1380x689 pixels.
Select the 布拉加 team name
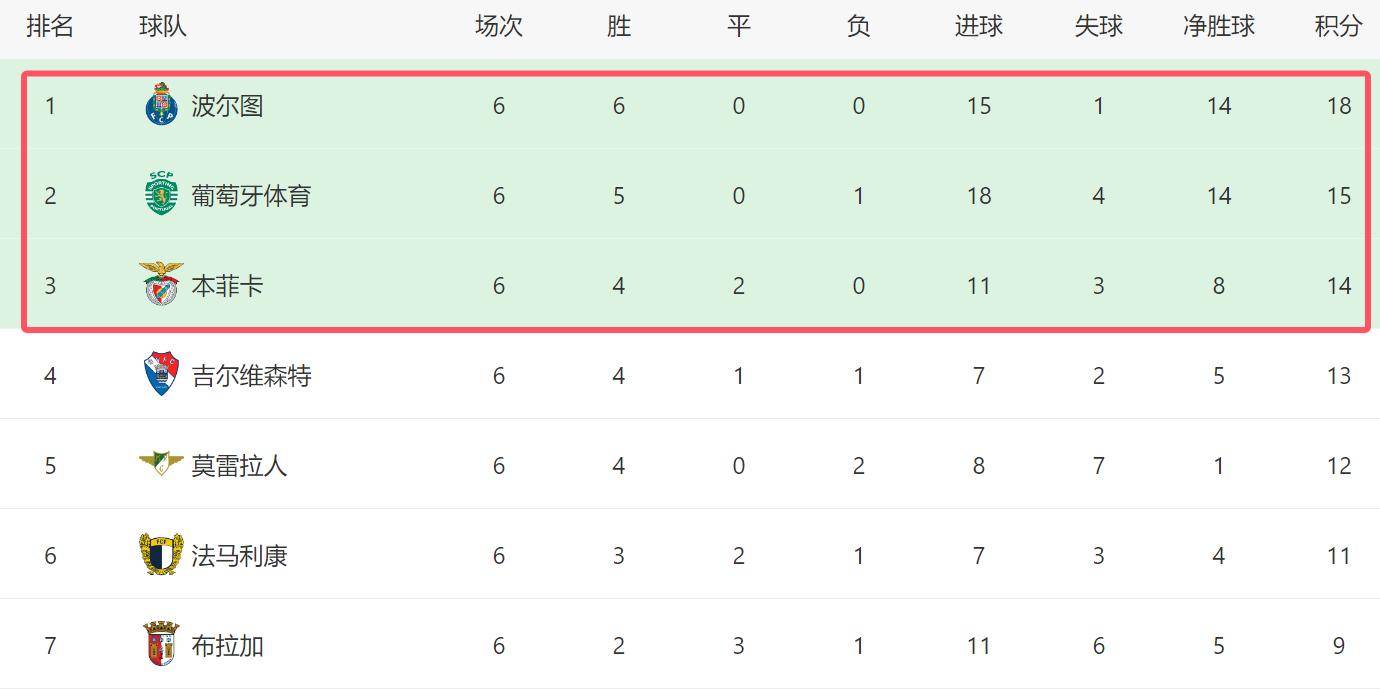tap(227, 646)
